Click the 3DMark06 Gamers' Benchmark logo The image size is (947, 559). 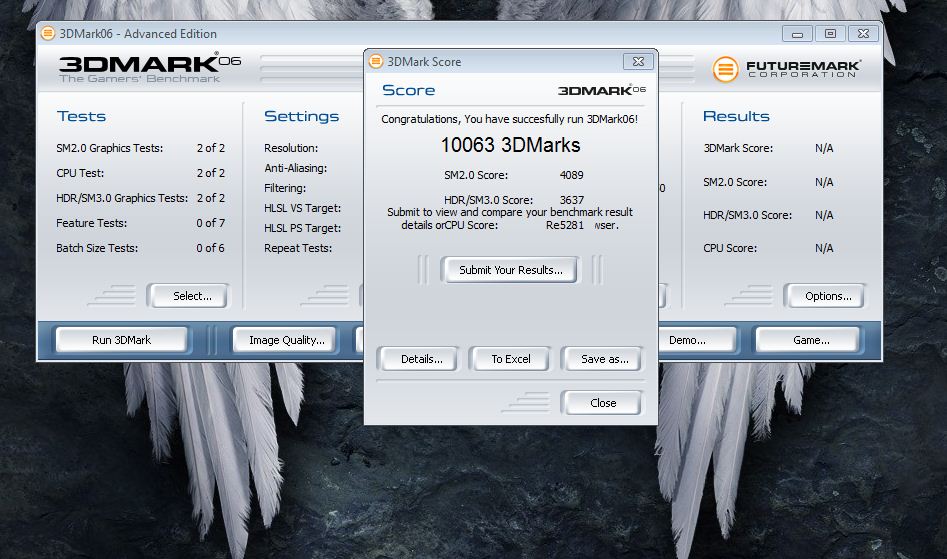[x=150, y=68]
